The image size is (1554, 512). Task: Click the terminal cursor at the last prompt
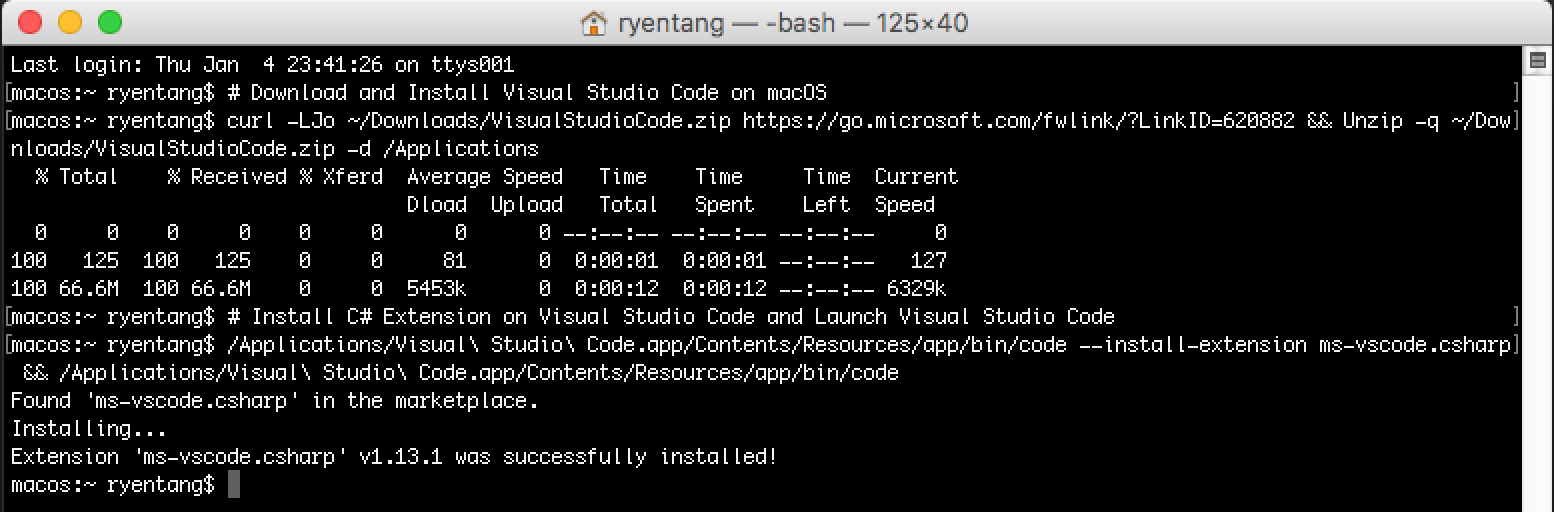point(234,485)
